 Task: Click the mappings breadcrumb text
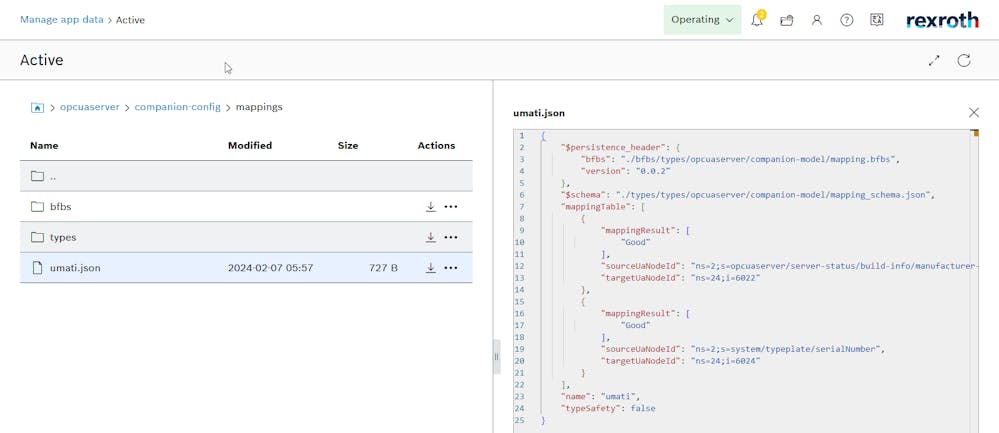pos(259,107)
